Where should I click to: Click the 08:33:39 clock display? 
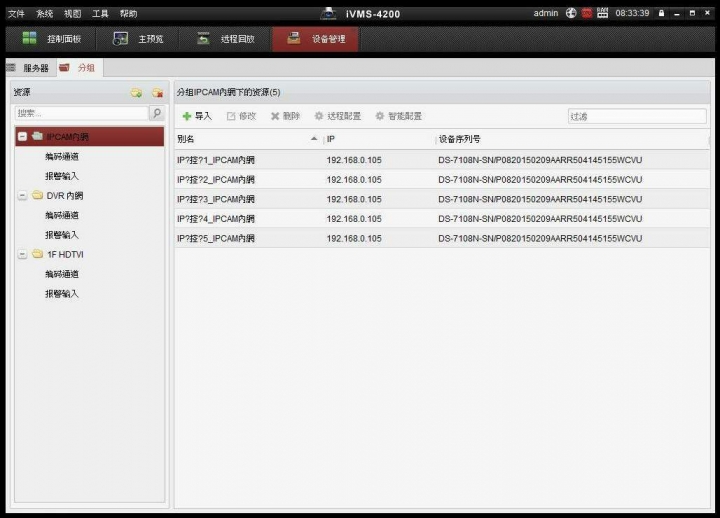tap(632, 13)
